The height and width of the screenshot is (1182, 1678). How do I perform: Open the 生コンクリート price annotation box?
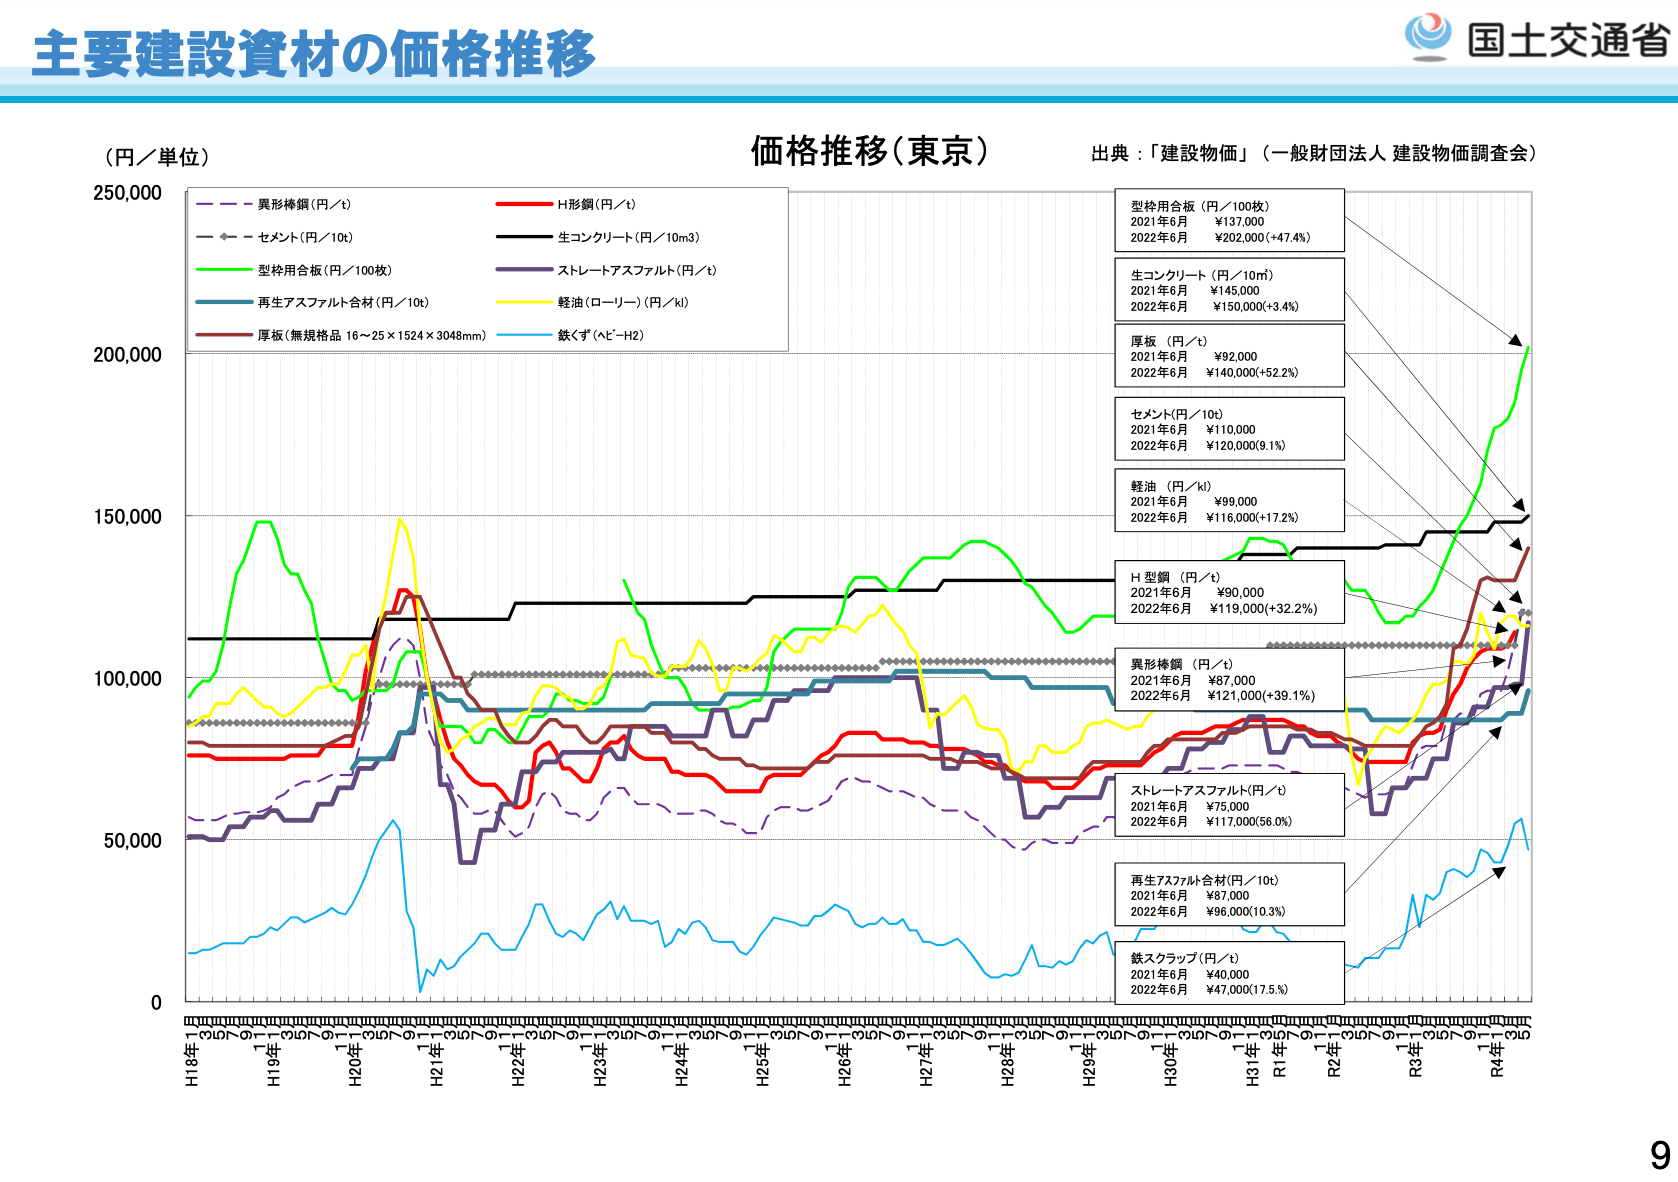[1229, 290]
